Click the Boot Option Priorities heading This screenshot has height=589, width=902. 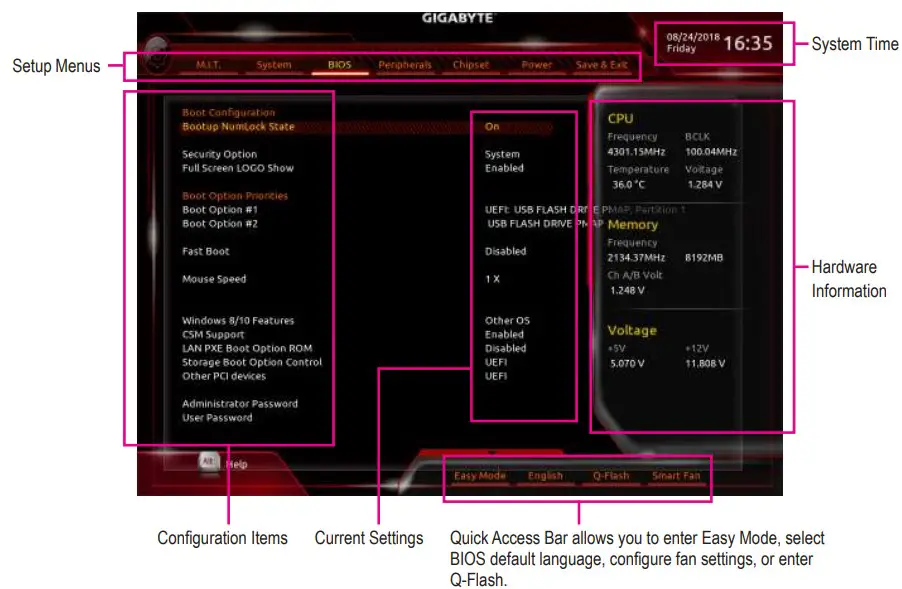click(x=235, y=196)
